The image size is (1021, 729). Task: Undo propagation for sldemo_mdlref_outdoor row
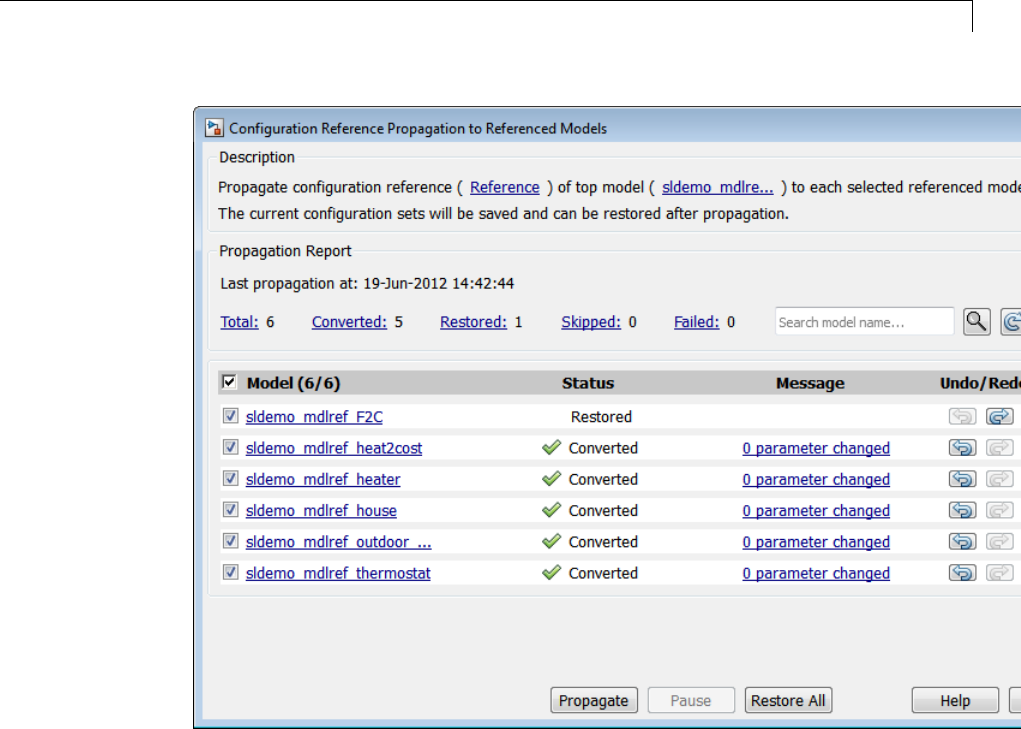[x=962, y=541]
